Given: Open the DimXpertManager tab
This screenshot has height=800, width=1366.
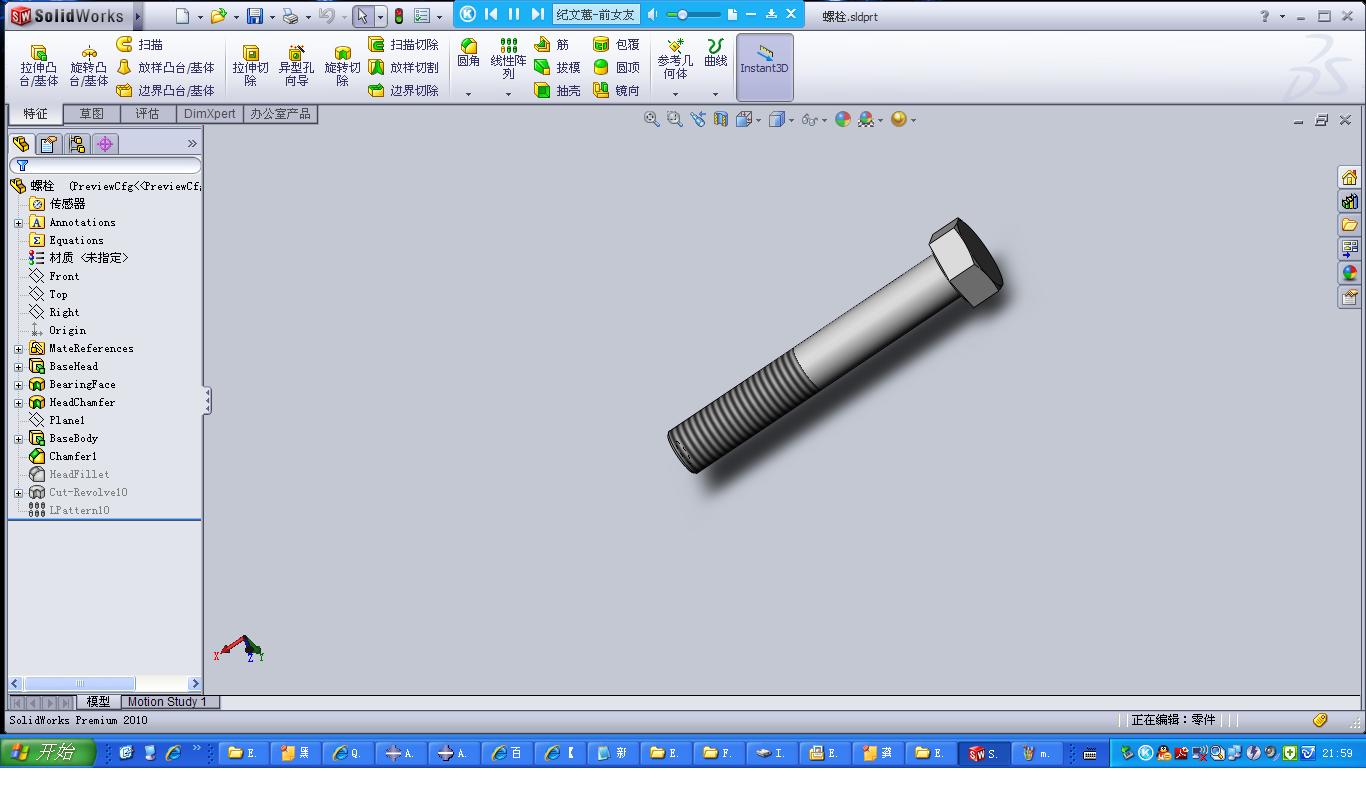Looking at the screenshot, I should (105, 144).
